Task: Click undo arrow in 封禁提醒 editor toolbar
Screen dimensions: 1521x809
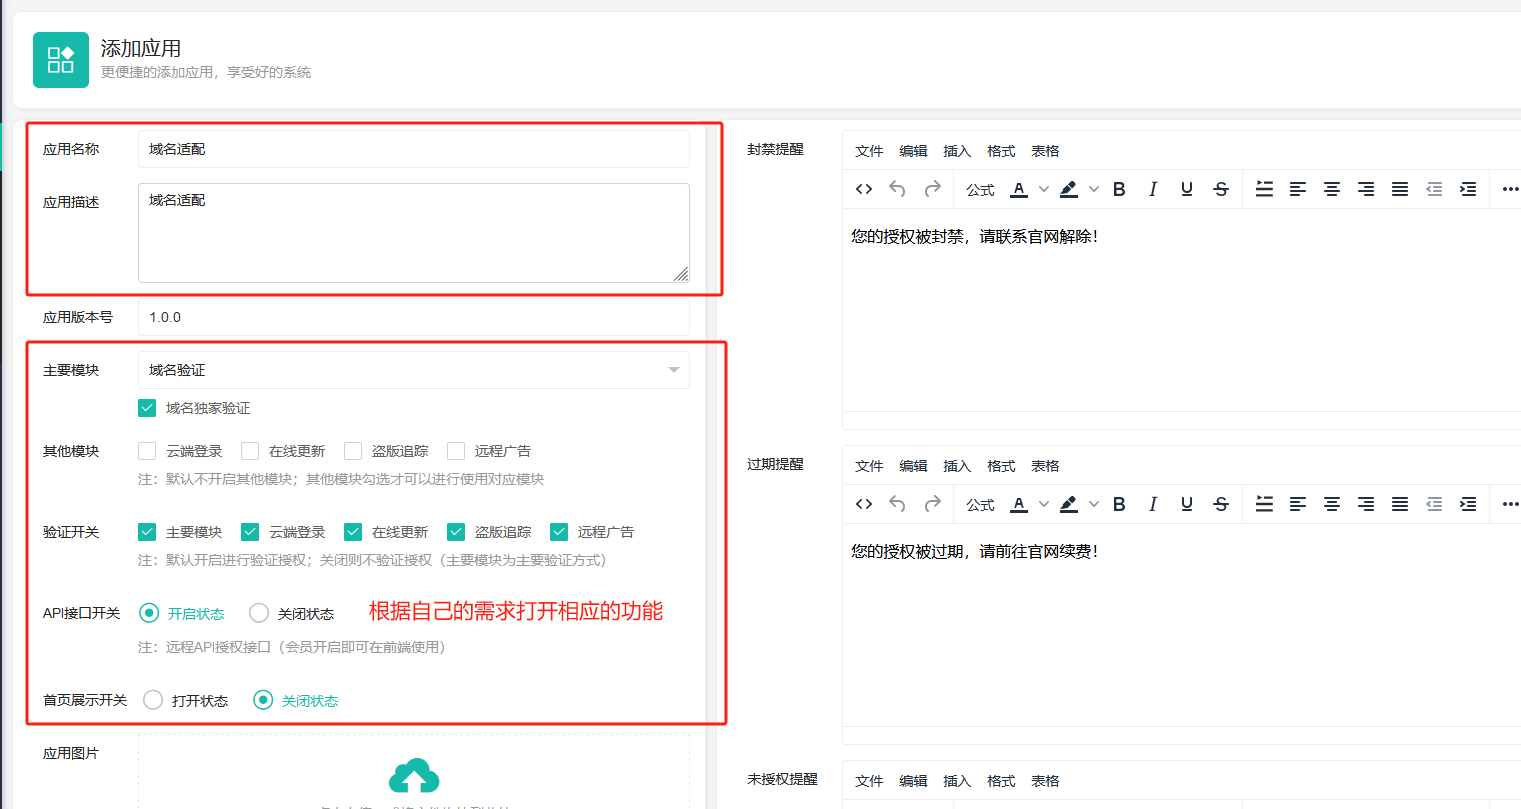Action: pyautogui.click(x=897, y=189)
